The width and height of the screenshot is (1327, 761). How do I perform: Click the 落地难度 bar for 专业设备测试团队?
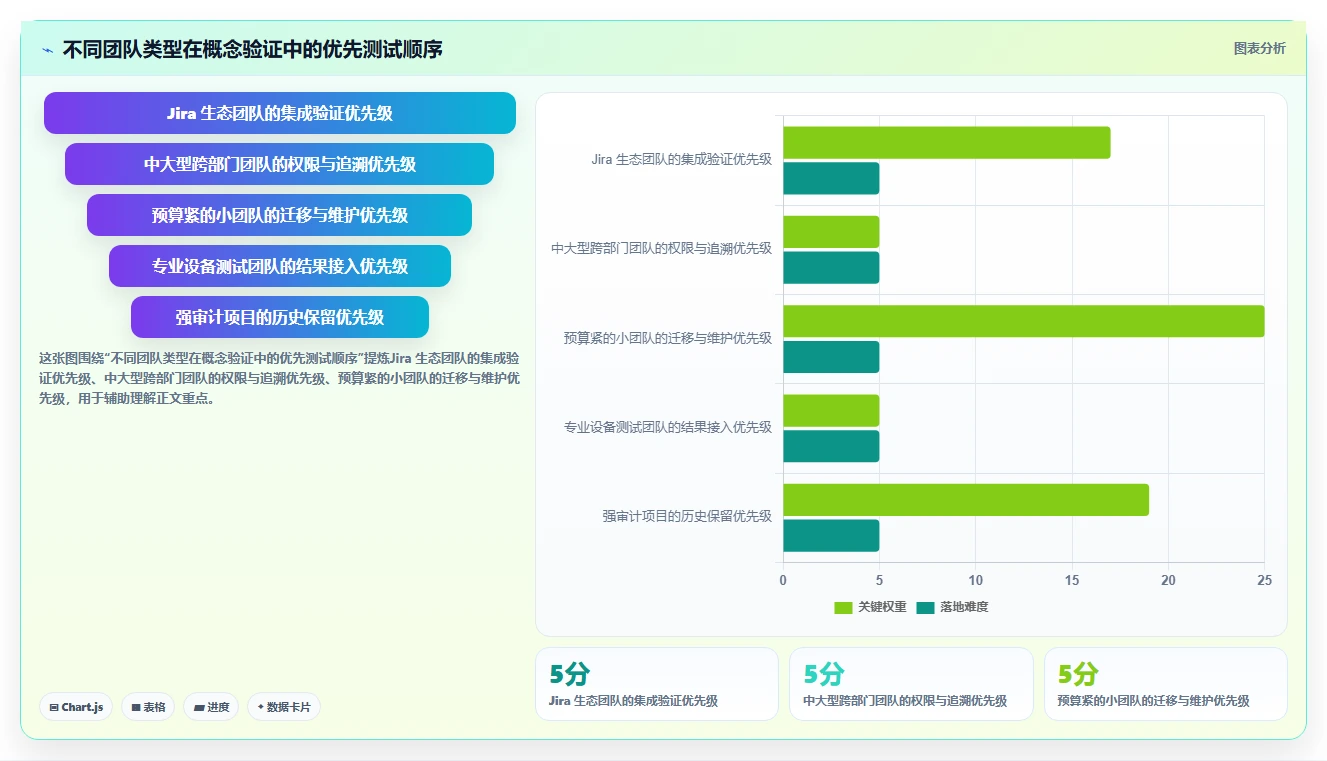831,446
